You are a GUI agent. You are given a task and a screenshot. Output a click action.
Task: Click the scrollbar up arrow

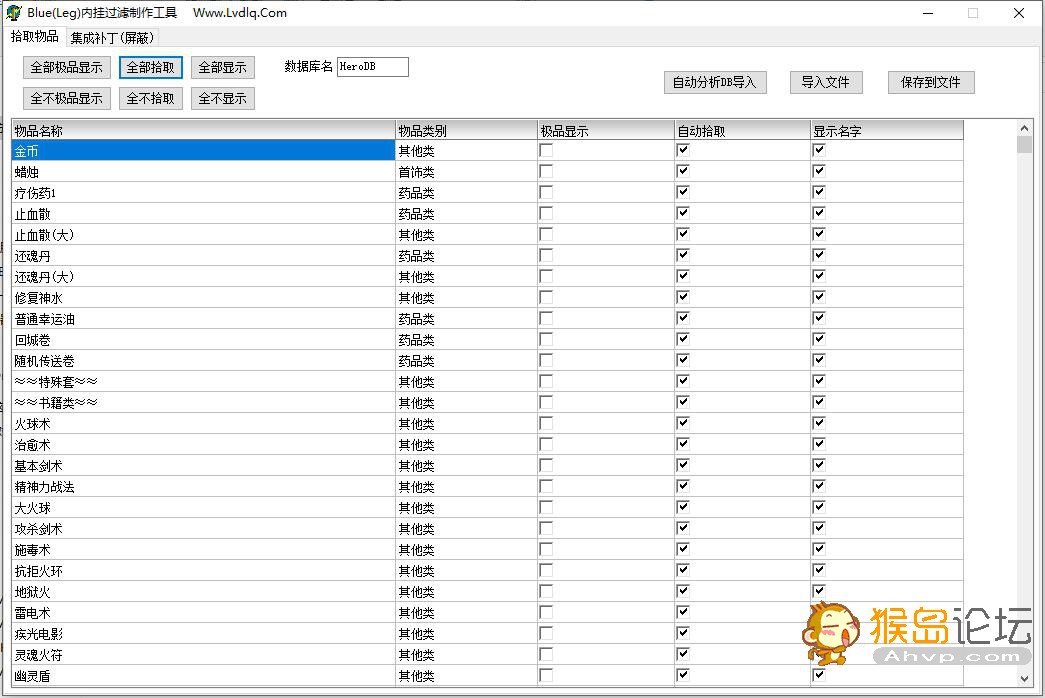[x=1024, y=128]
